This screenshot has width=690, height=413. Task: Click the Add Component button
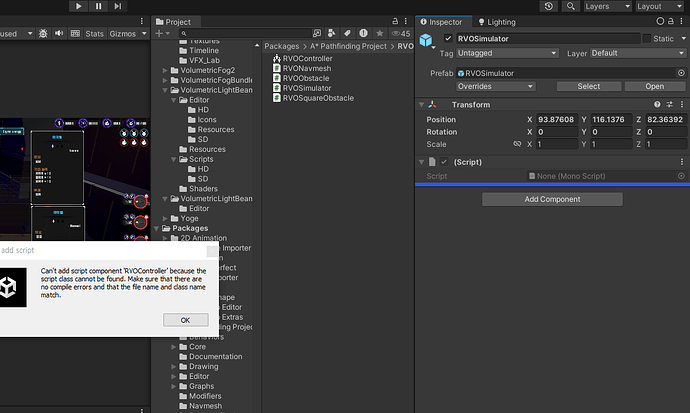(x=552, y=199)
